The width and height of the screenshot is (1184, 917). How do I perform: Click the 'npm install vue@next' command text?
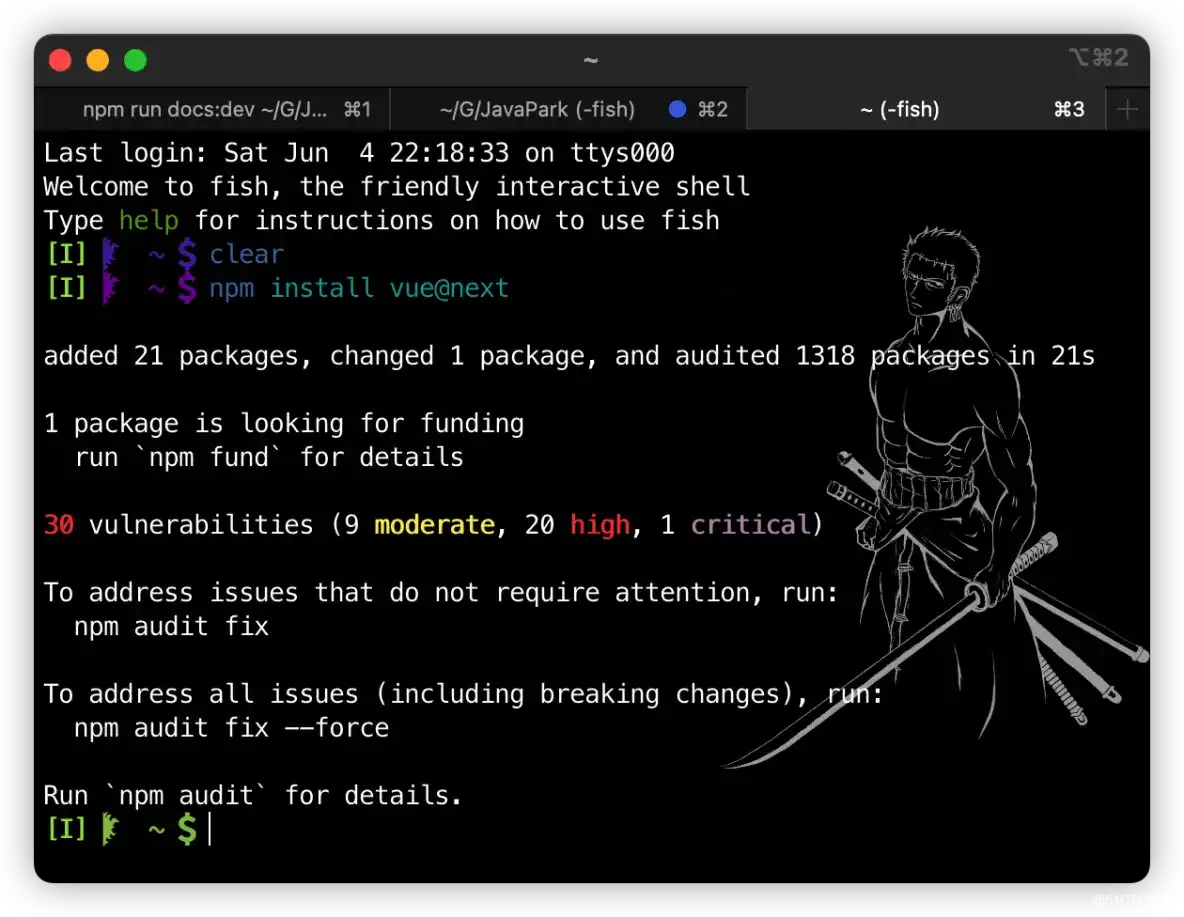click(359, 288)
